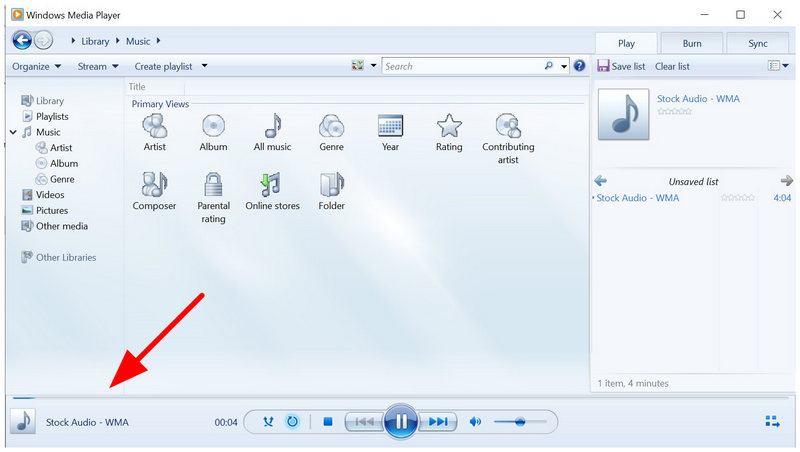Click the now playing music note thumbnail
This screenshot has height=452, width=800.
(23, 421)
